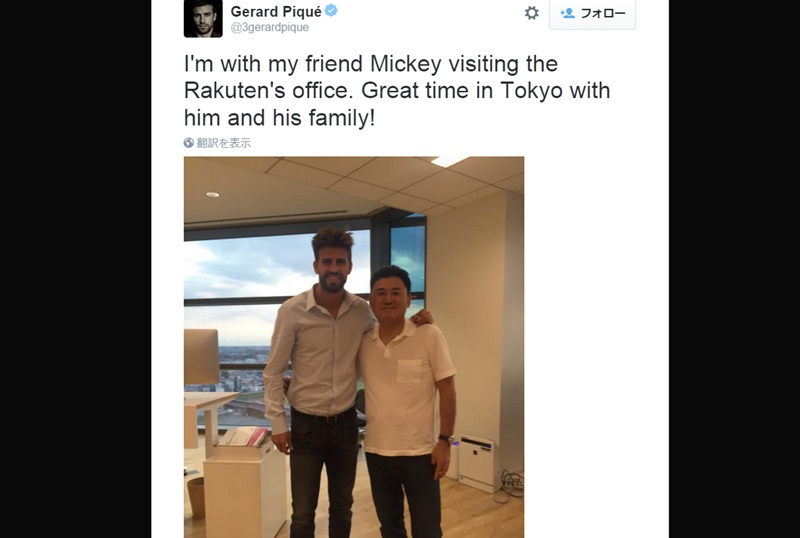800x538 pixels.
Task: Dismiss the tweet via the left dark overlay
Action: [76, 269]
